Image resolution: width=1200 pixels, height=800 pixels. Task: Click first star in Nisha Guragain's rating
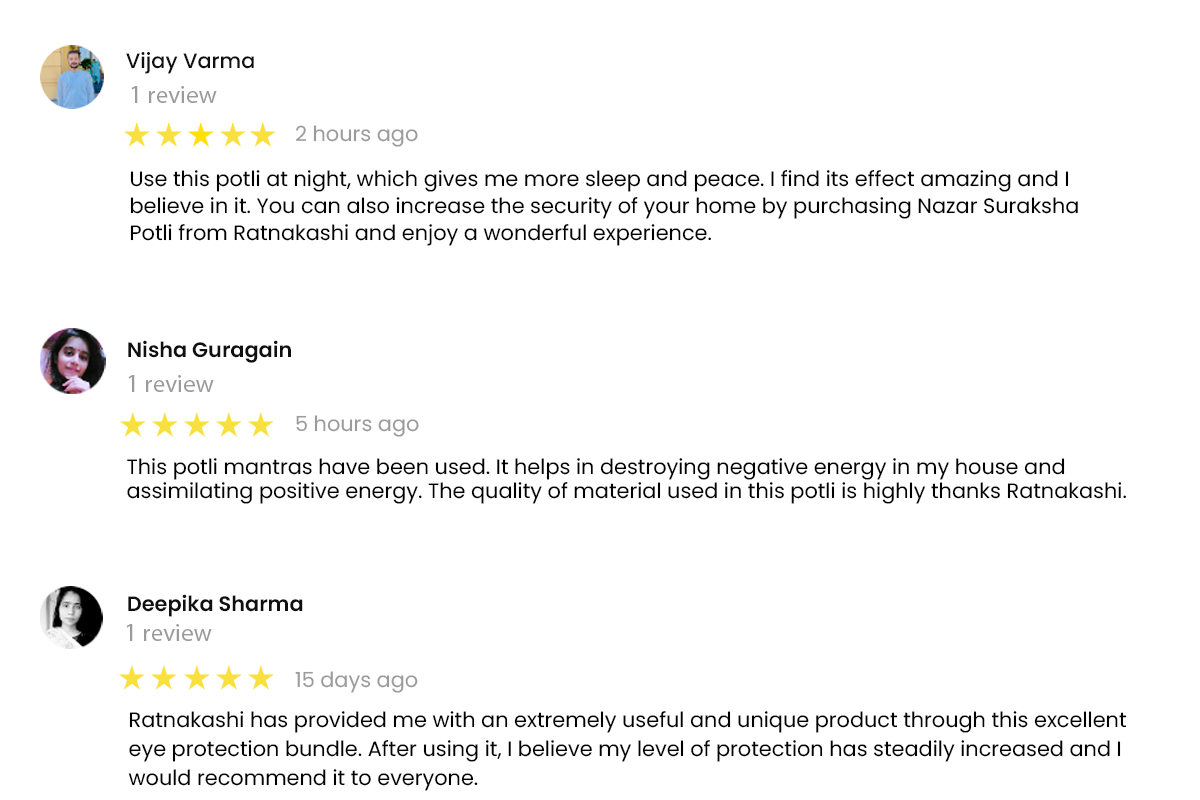[133, 425]
